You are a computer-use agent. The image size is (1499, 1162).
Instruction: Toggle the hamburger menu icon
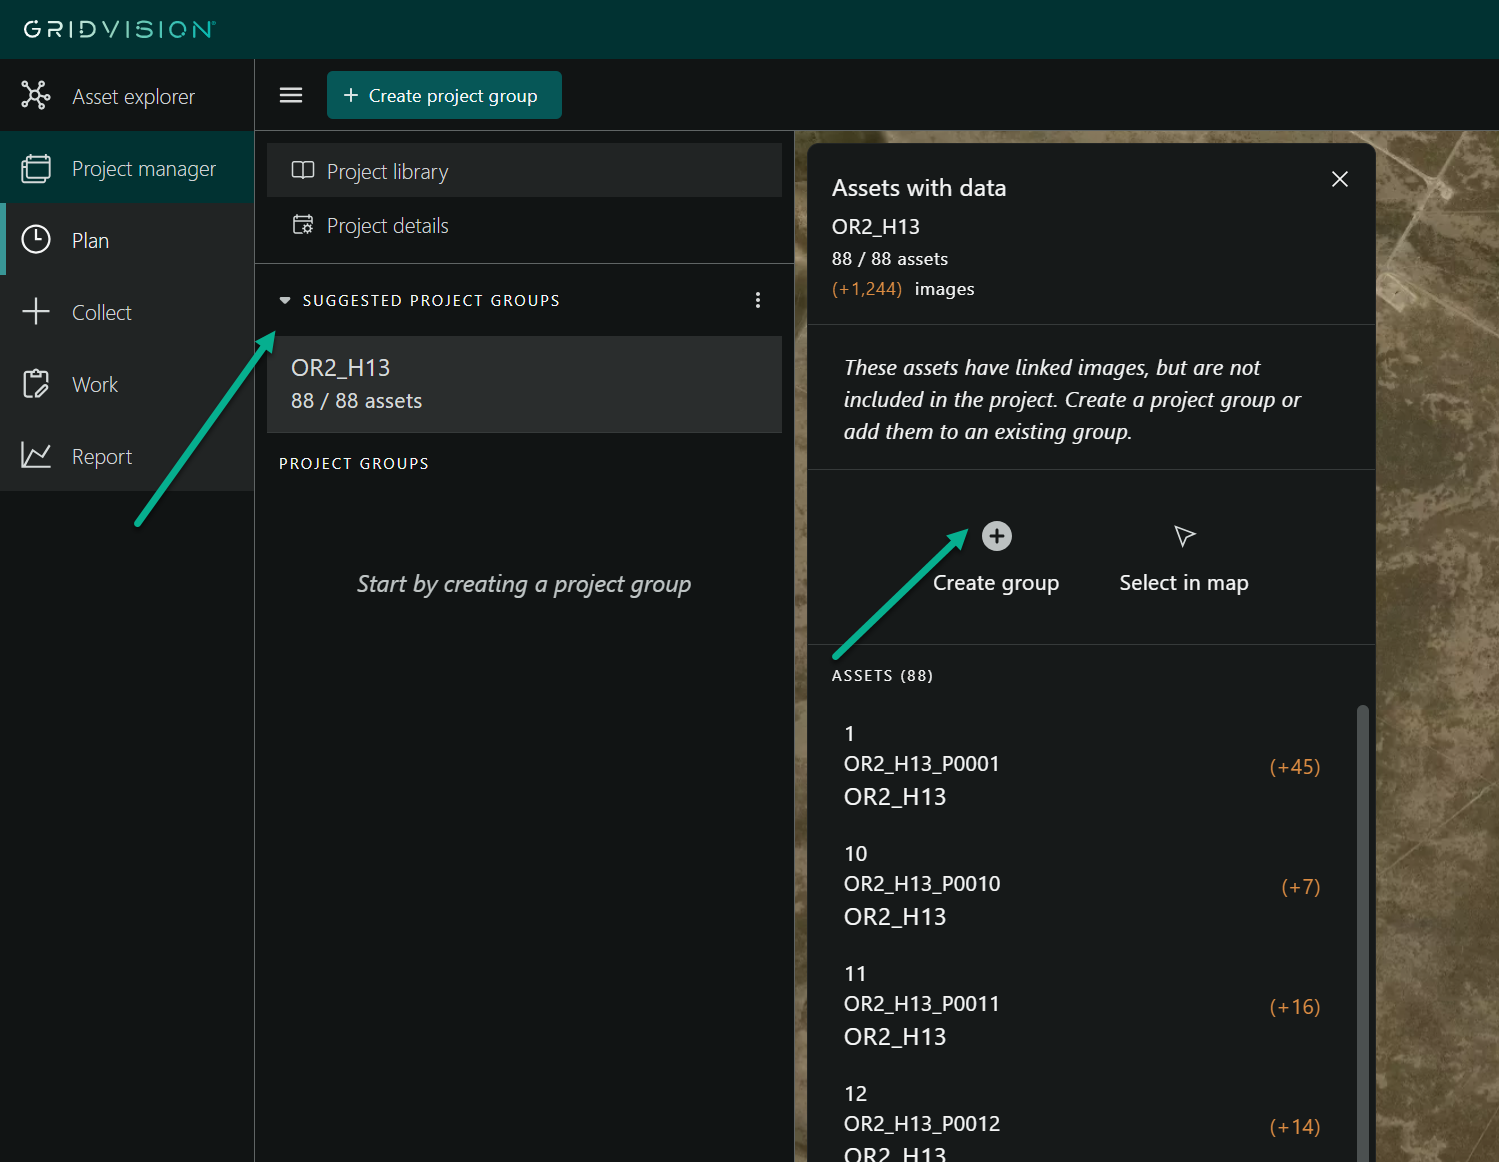(291, 95)
